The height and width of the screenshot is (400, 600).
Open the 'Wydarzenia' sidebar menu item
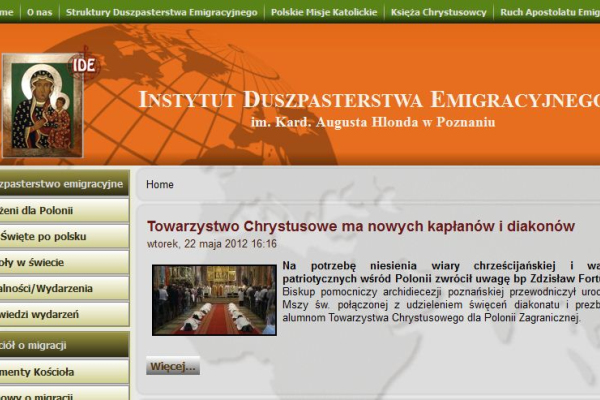[62, 289]
